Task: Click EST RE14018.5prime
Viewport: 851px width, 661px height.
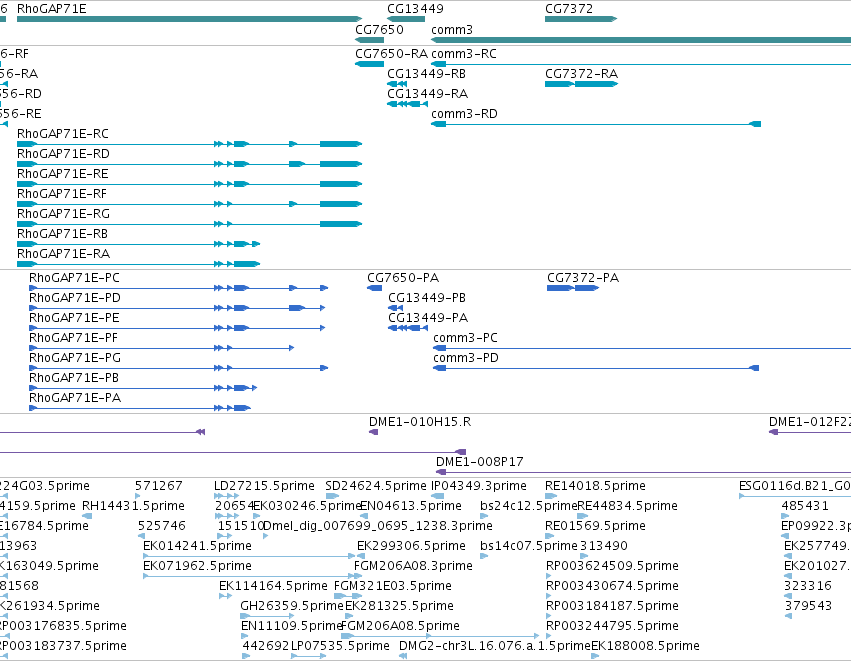Action: pos(551,496)
